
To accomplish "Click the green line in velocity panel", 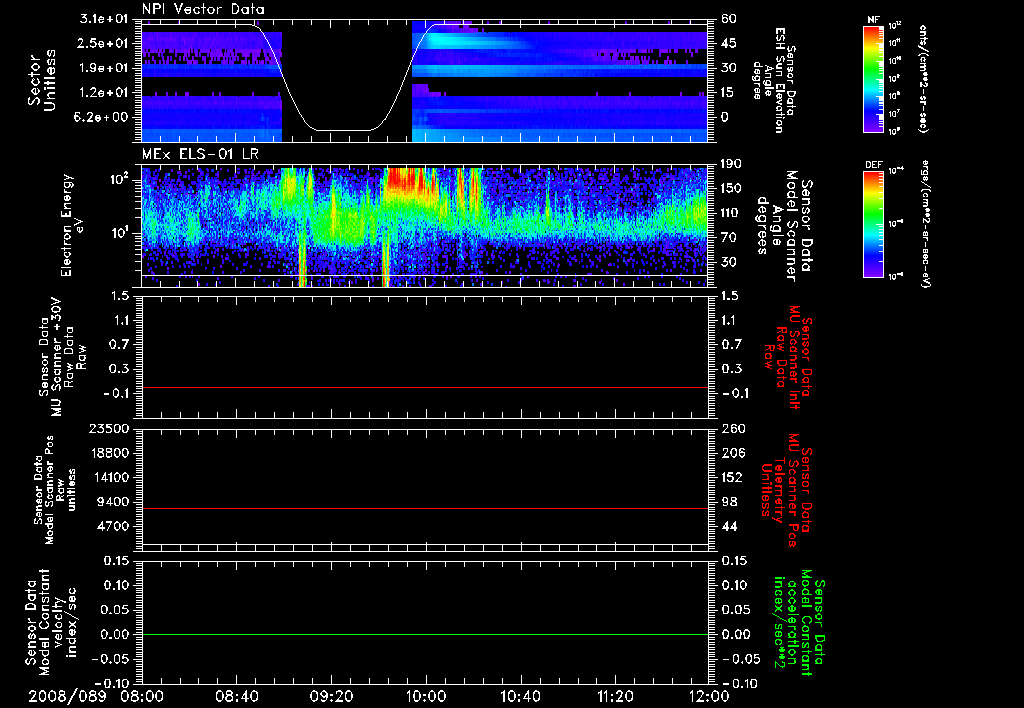I will pyautogui.click(x=425, y=634).
